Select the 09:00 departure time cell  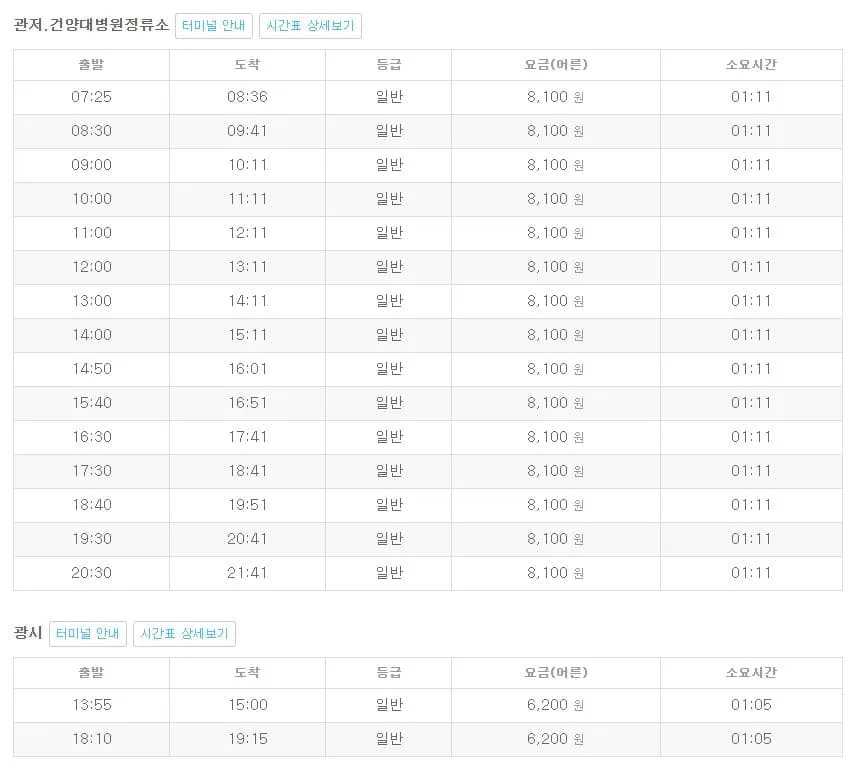[91, 165]
